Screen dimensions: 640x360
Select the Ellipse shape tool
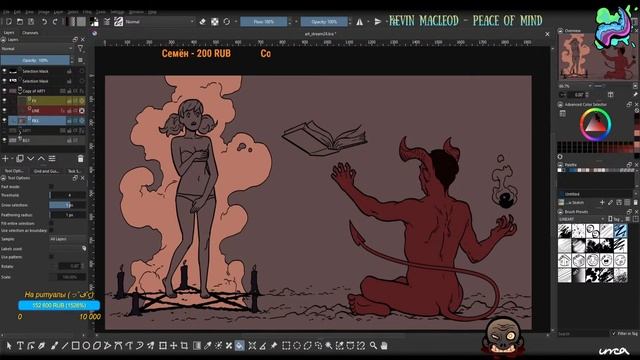point(86,346)
